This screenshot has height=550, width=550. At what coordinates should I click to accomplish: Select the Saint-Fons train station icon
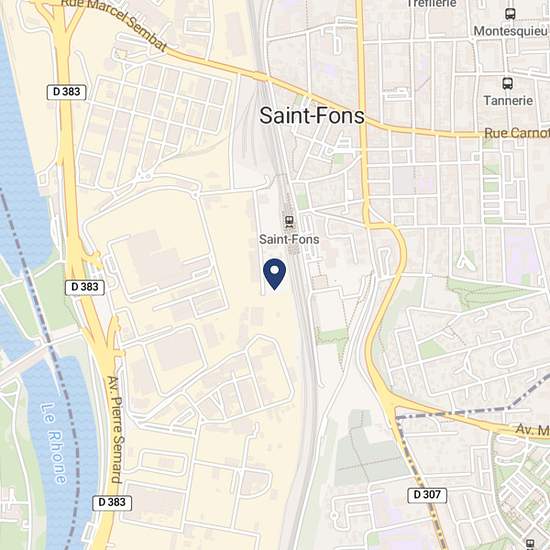[x=289, y=221]
